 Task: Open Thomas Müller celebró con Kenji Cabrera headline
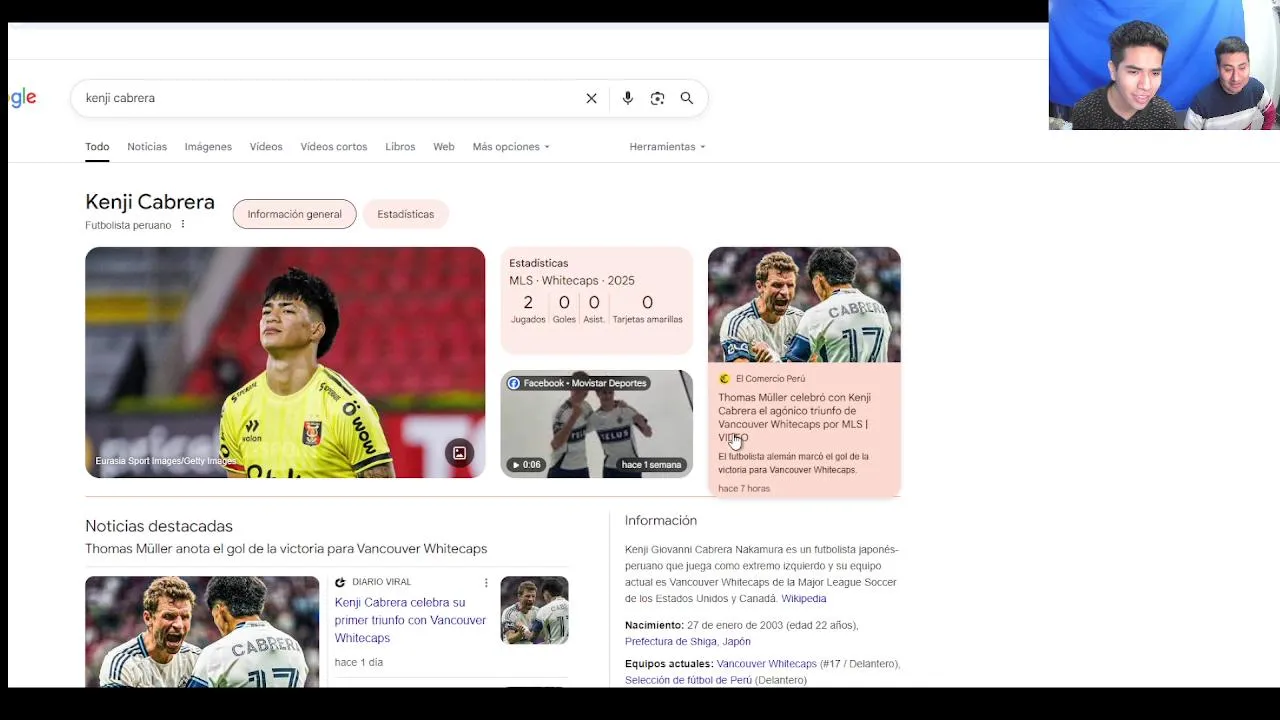(x=794, y=417)
